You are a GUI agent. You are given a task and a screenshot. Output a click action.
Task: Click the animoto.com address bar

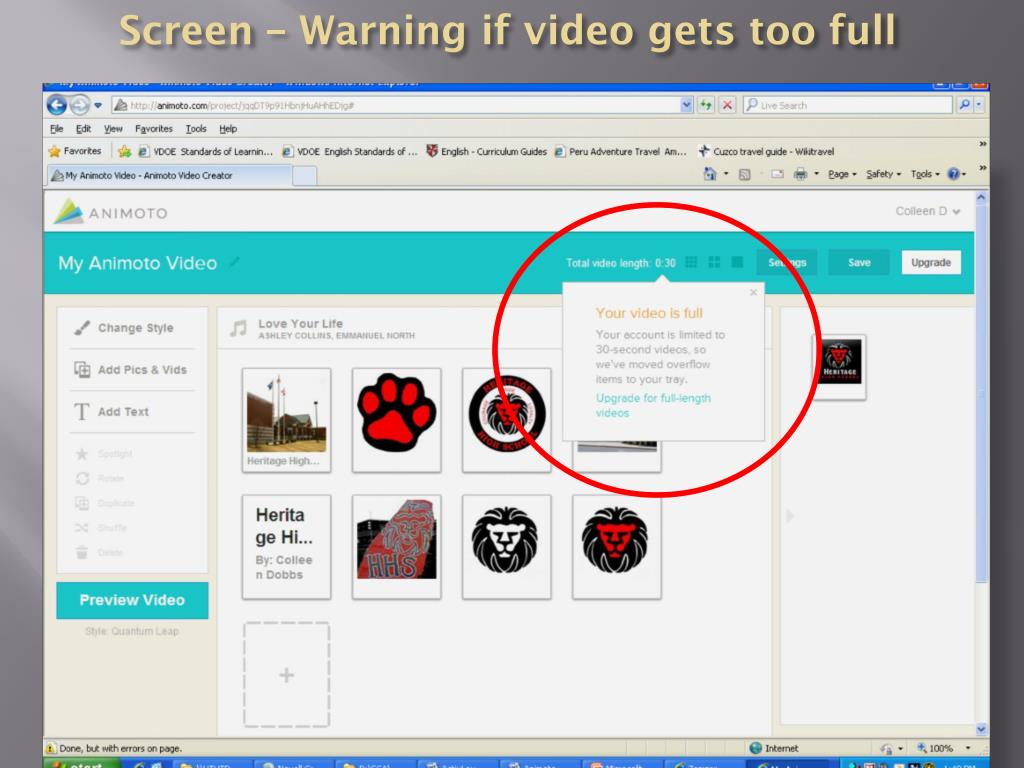pyautogui.click(x=395, y=105)
